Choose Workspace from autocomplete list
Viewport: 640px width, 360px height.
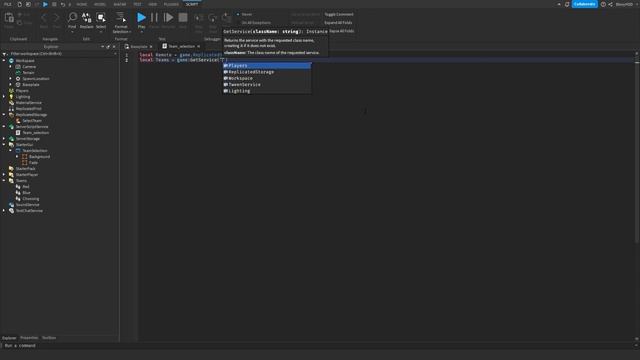pos(267,78)
